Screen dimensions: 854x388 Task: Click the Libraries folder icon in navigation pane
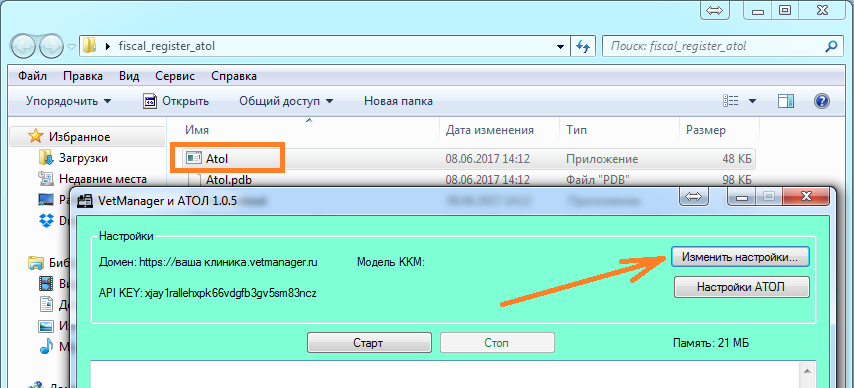(x=36, y=263)
